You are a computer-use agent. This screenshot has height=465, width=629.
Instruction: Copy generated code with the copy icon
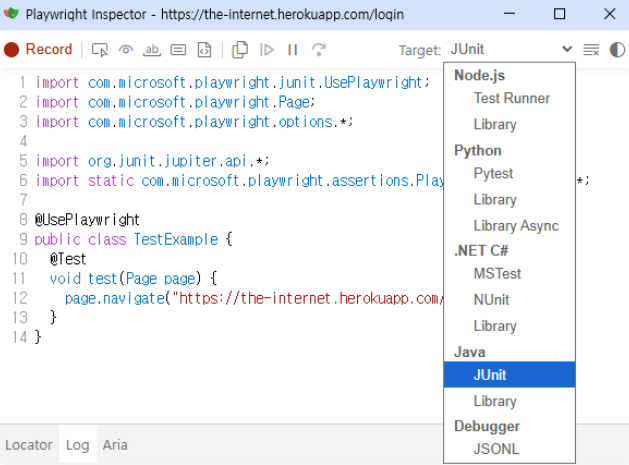coord(240,50)
